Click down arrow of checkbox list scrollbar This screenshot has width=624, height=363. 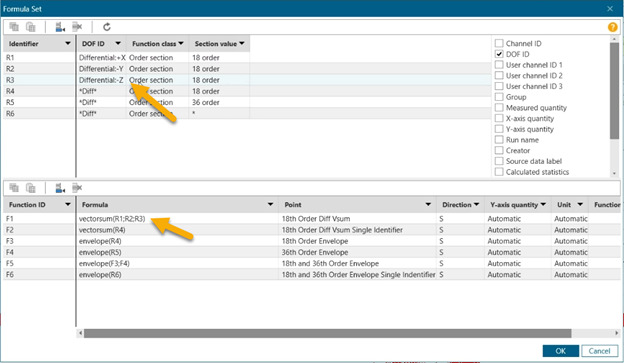point(614,173)
